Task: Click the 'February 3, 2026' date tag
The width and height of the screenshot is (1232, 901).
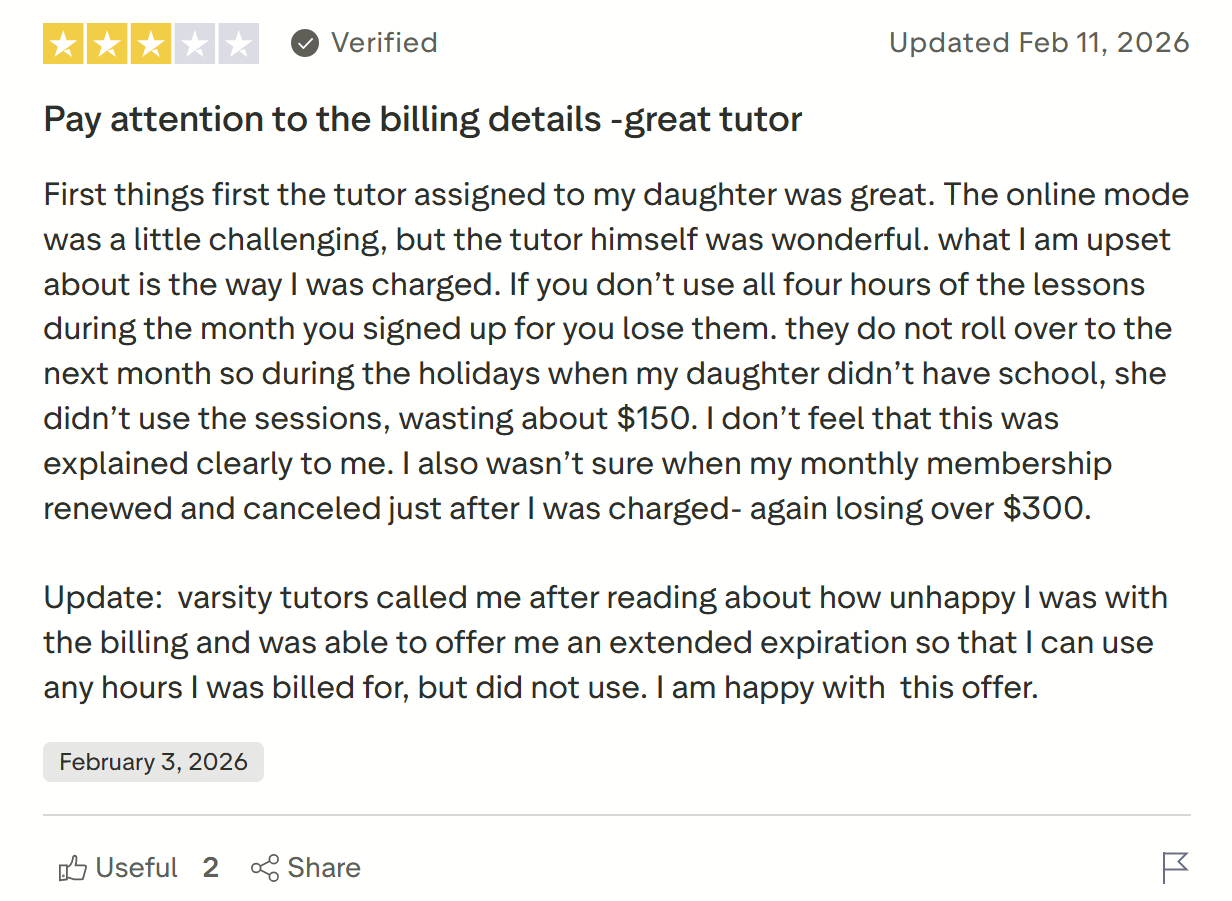Action: tap(152, 762)
